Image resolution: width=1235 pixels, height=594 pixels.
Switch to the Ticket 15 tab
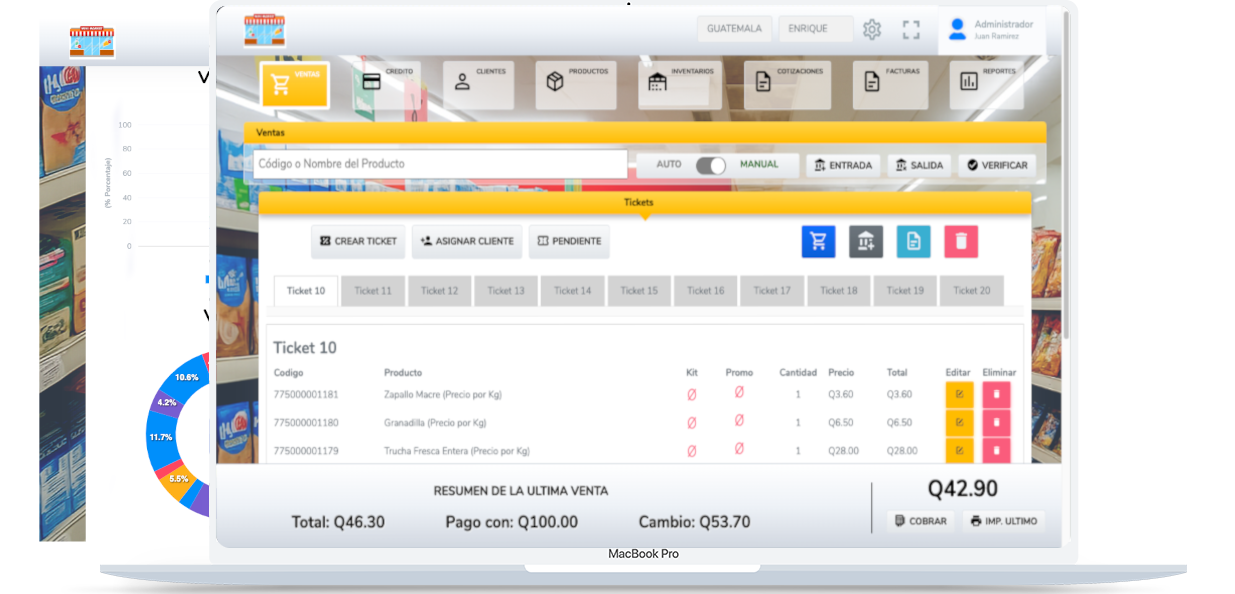click(639, 291)
